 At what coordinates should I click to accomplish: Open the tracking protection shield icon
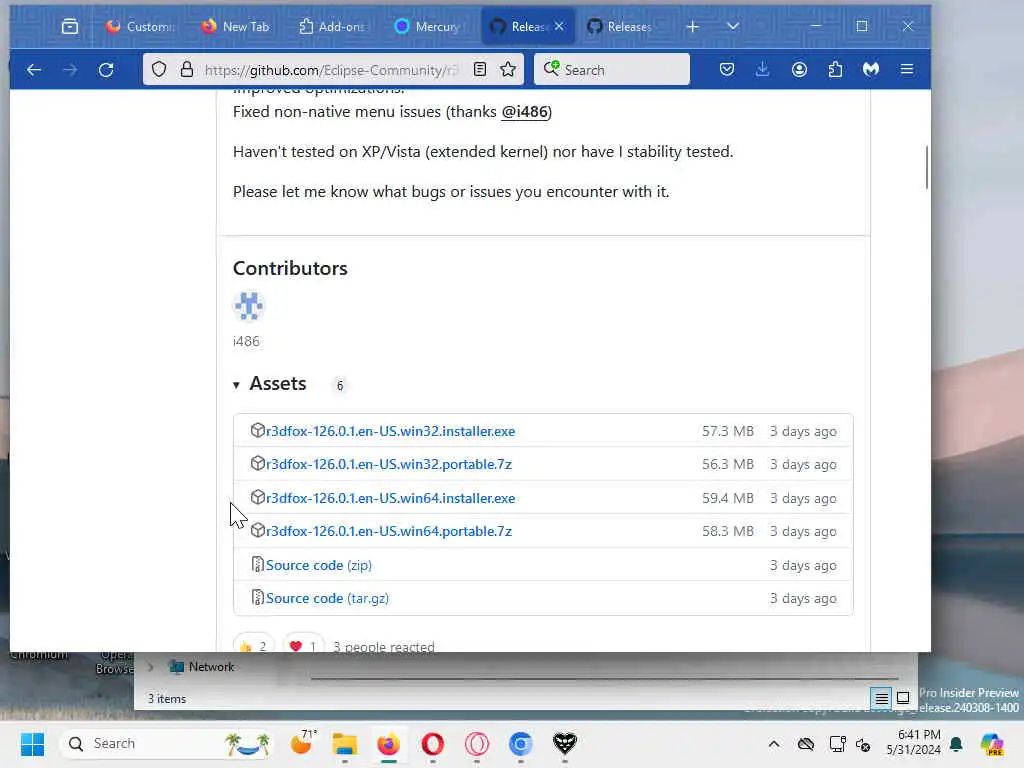[x=159, y=69]
